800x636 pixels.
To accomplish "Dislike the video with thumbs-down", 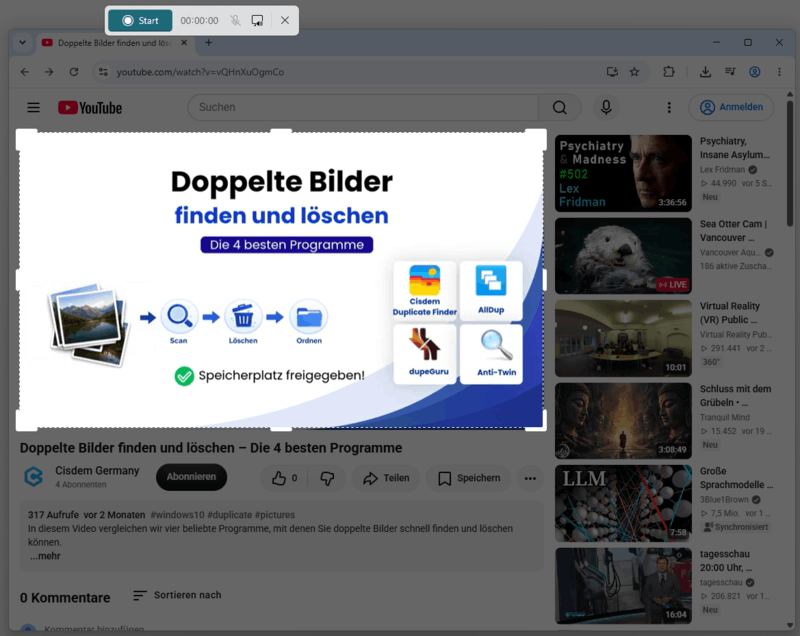I will coord(327,478).
